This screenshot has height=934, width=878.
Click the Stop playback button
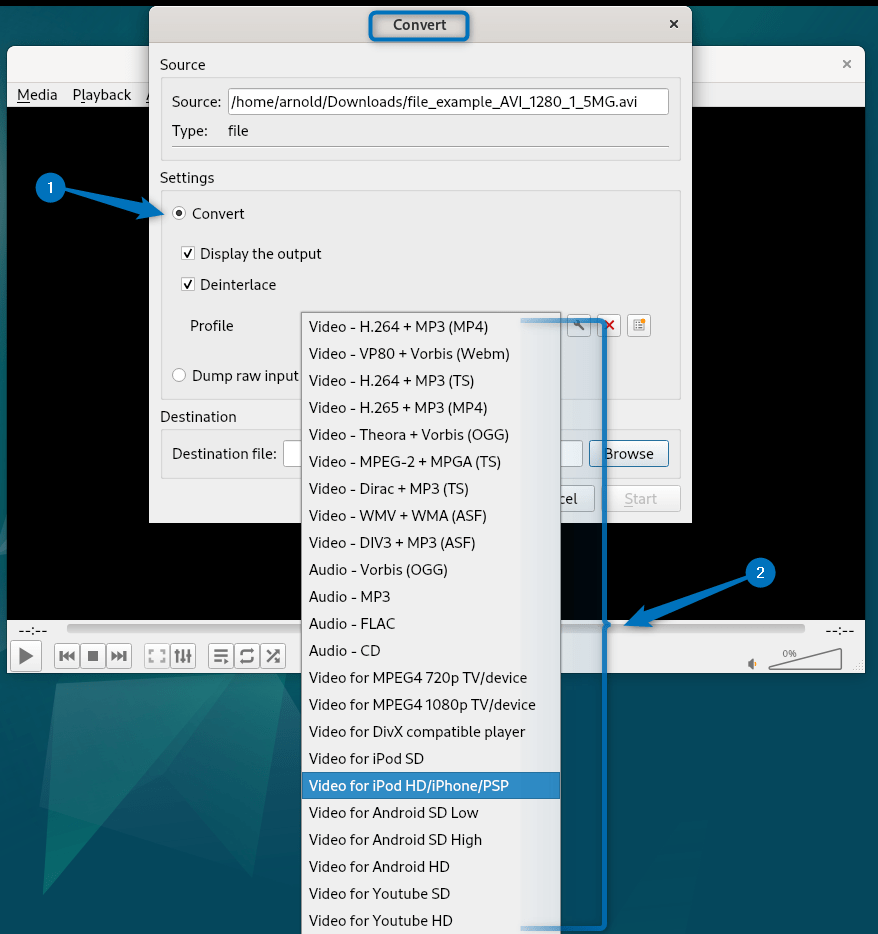point(93,656)
